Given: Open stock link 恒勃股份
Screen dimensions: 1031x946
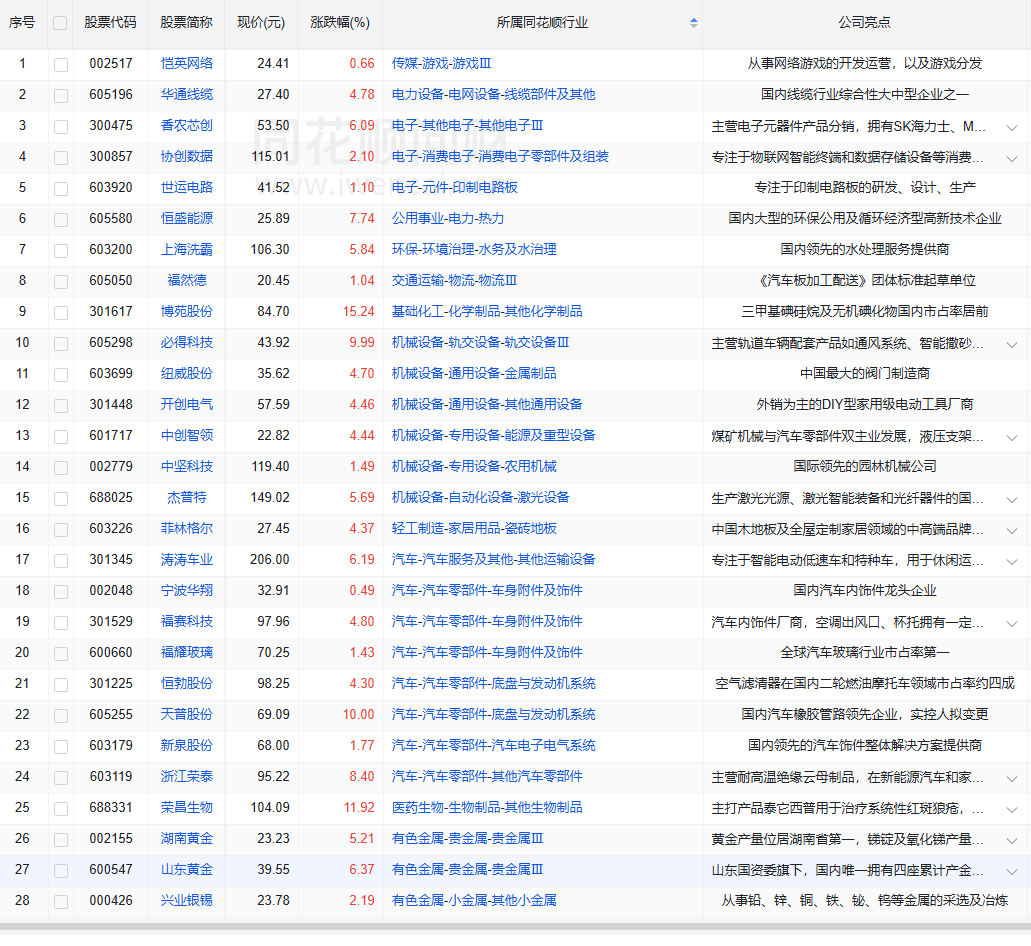Looking at the screenshot, I should point(187,684).
